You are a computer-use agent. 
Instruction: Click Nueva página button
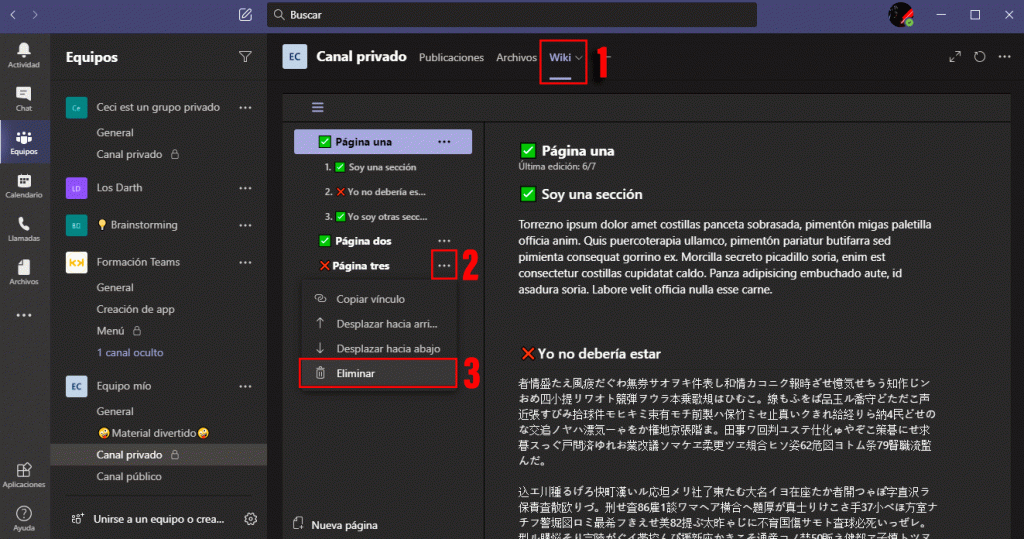[335, 525]
